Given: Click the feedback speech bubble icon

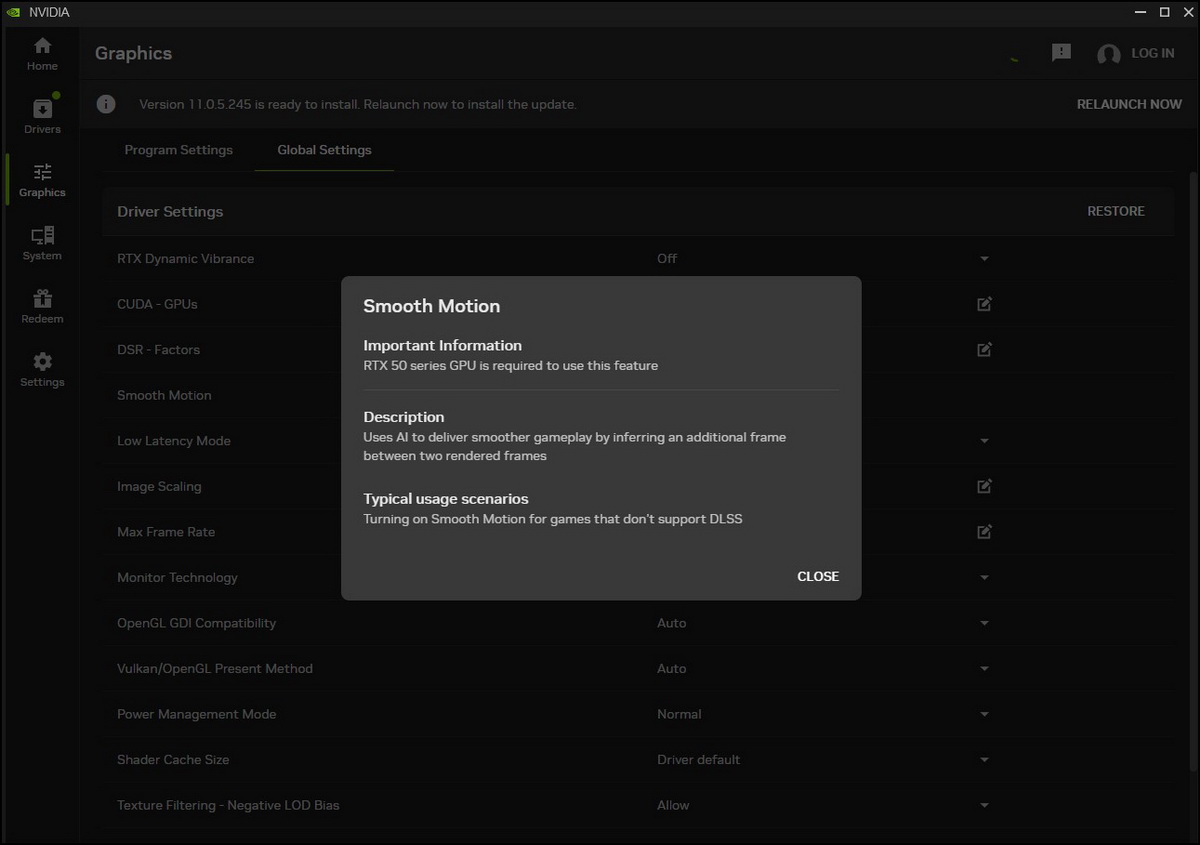Looking at the screenshot, I should tap(1062, 53).
